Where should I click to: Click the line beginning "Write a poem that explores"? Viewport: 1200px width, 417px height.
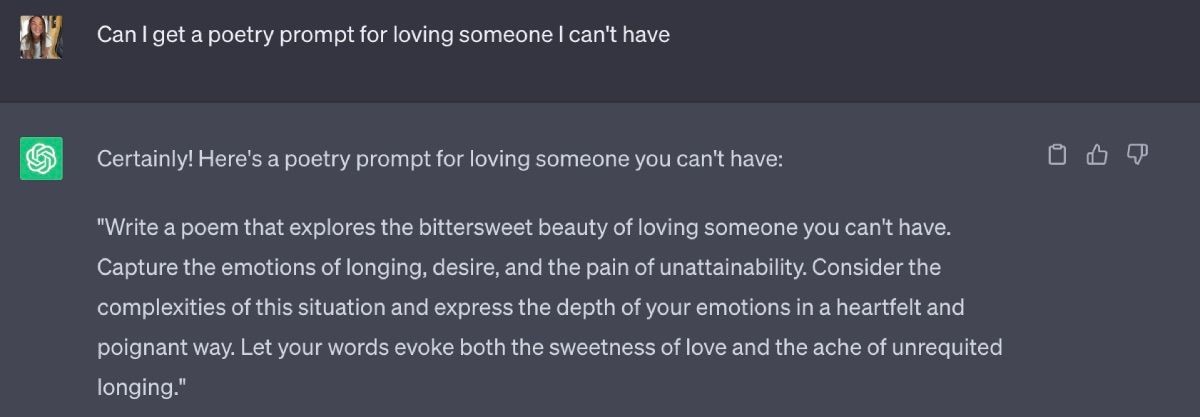click(524, 228)
